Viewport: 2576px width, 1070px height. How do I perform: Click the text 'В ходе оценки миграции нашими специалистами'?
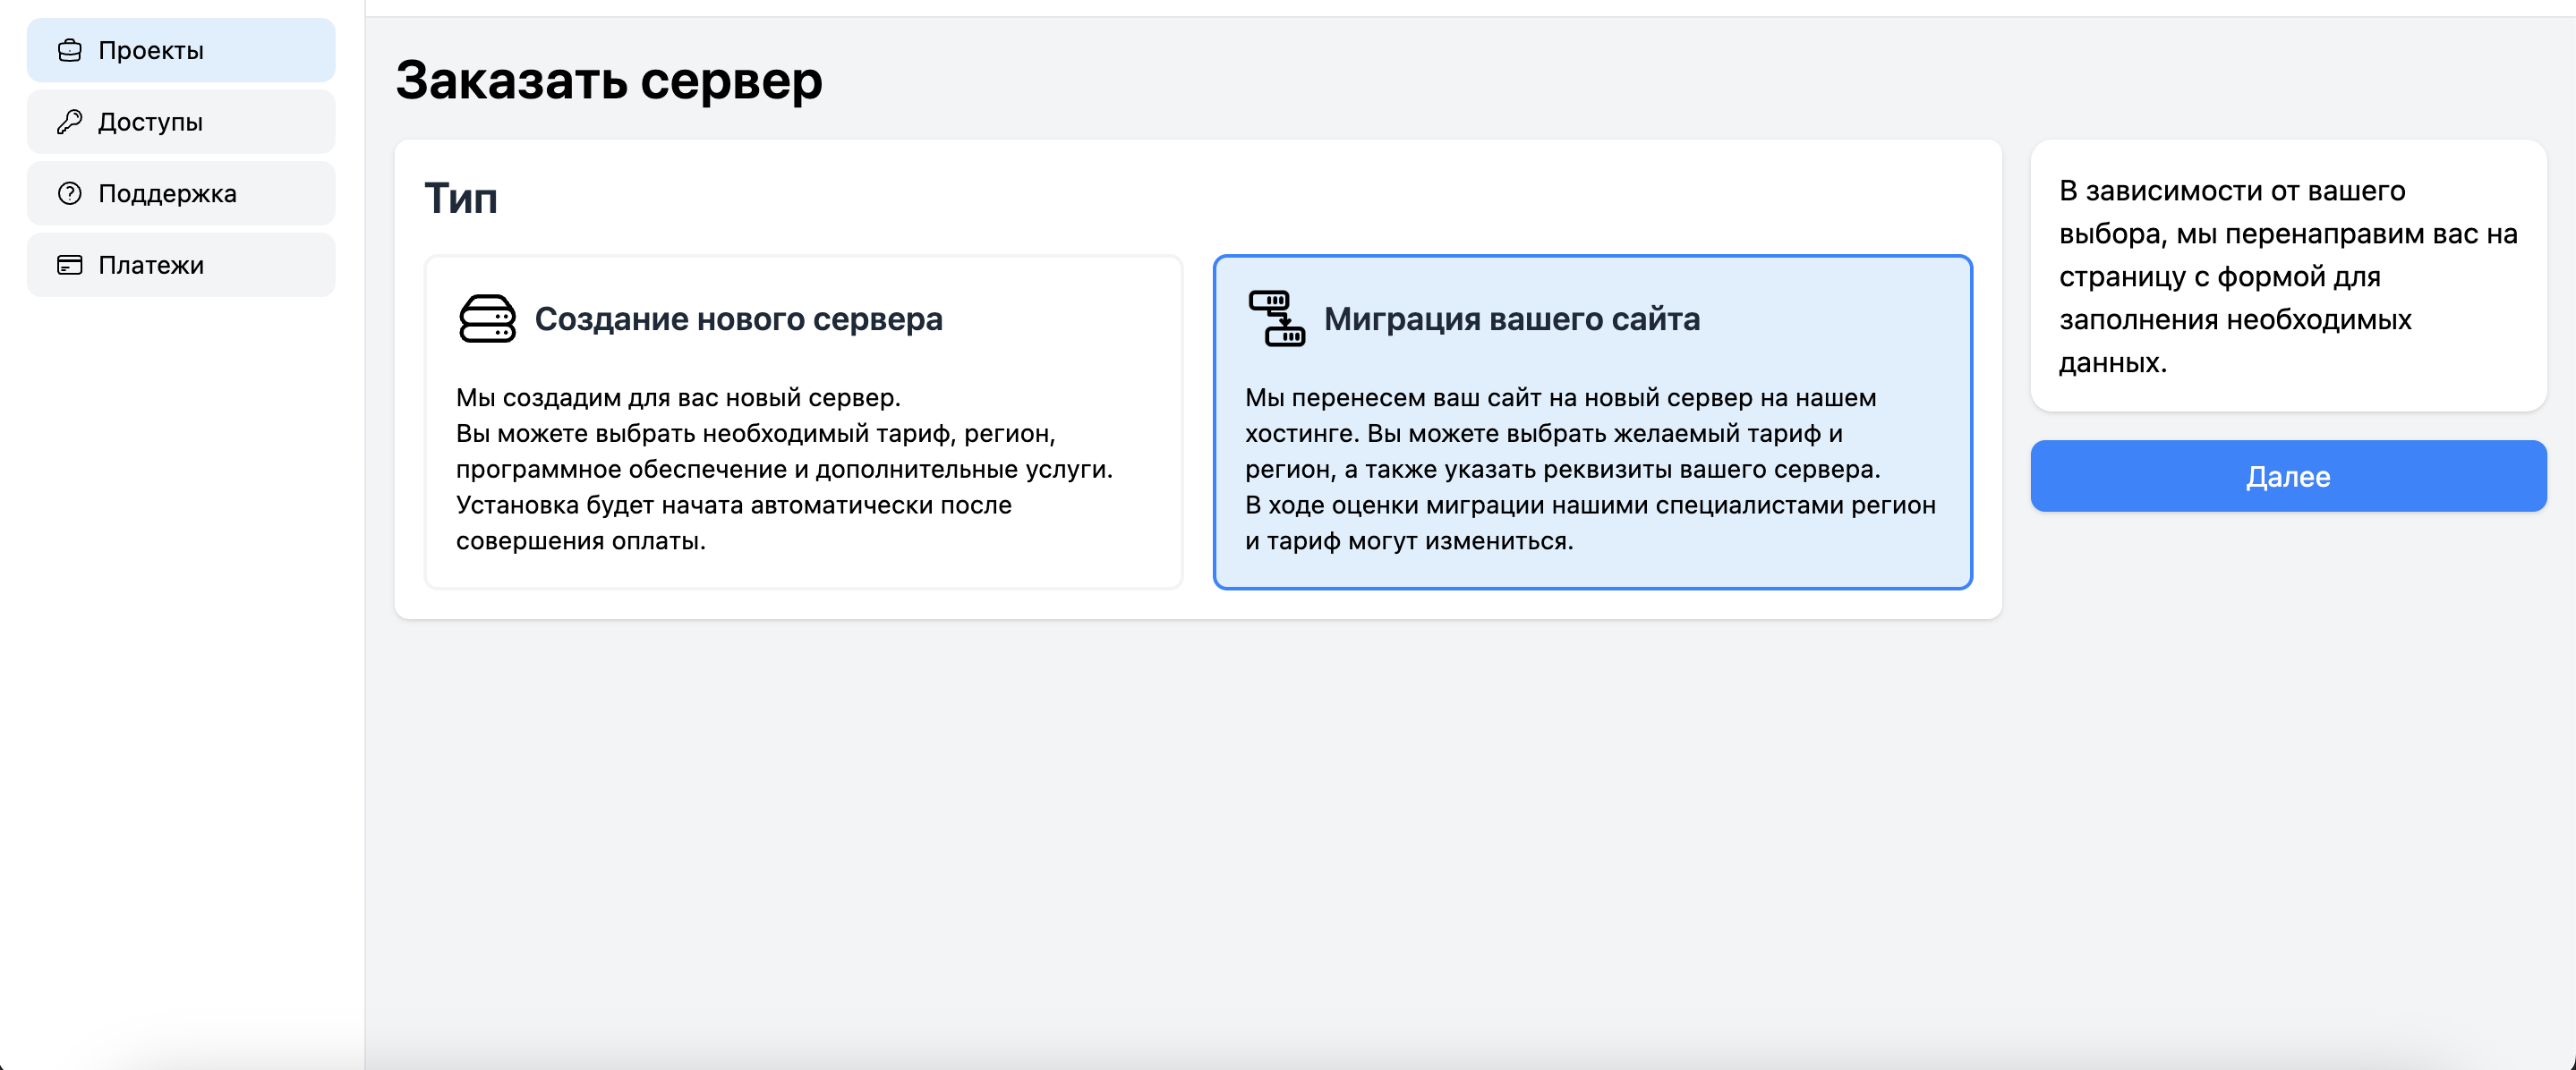1545,505
